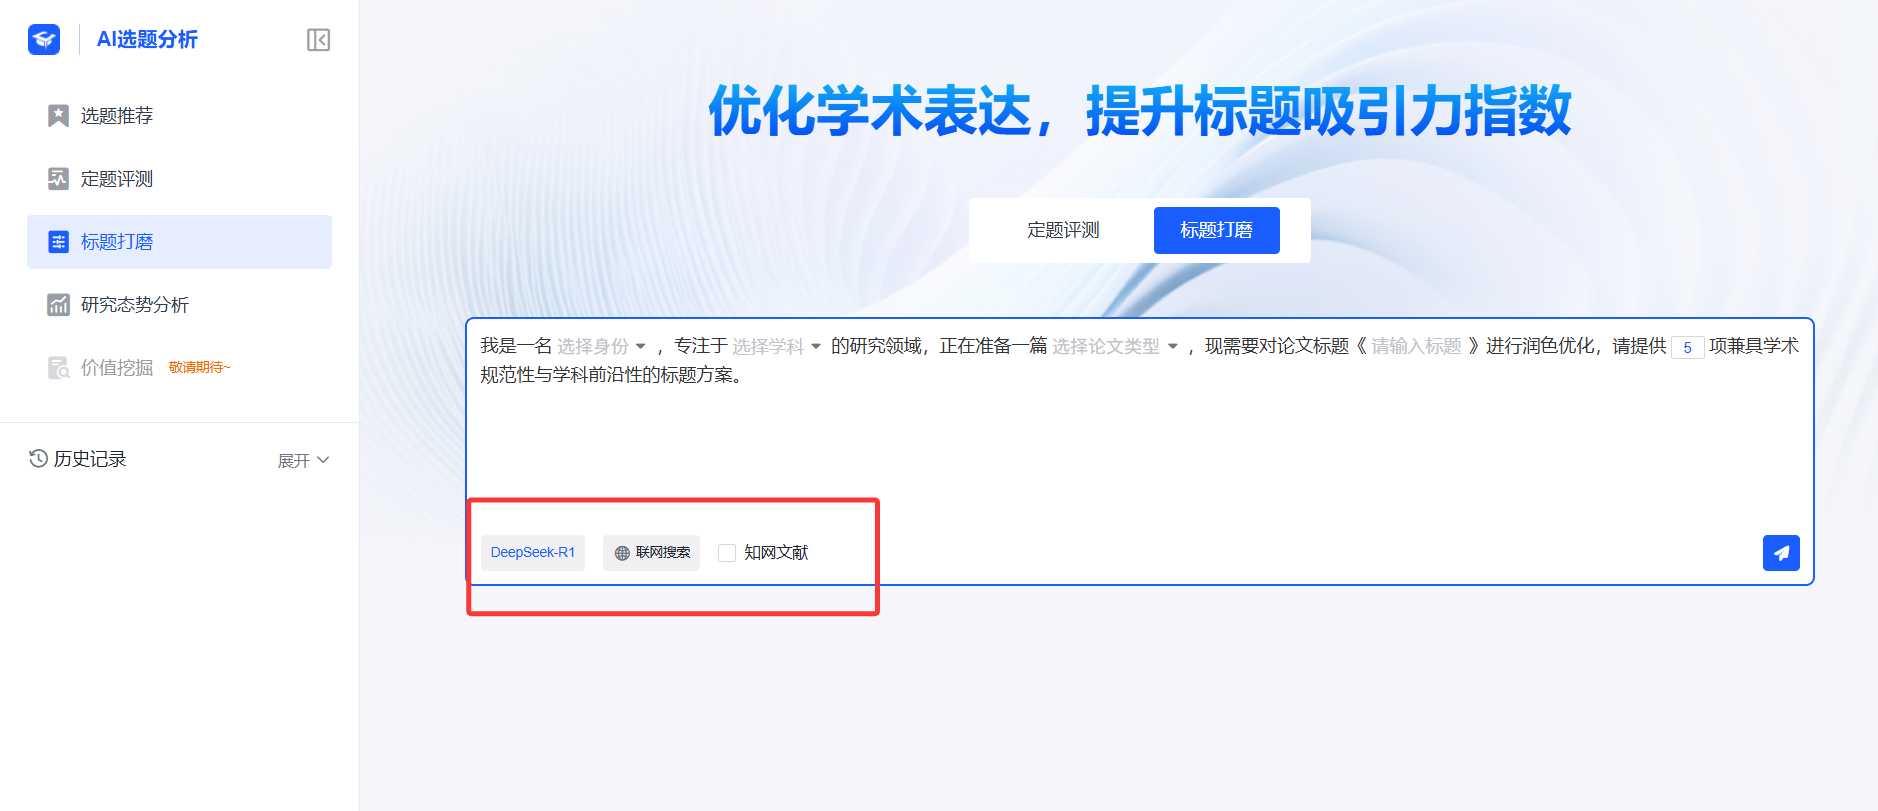The image size is (1878, 811).
Task: Click the 选题推荐 bookmark star icon
Action: 58,116
